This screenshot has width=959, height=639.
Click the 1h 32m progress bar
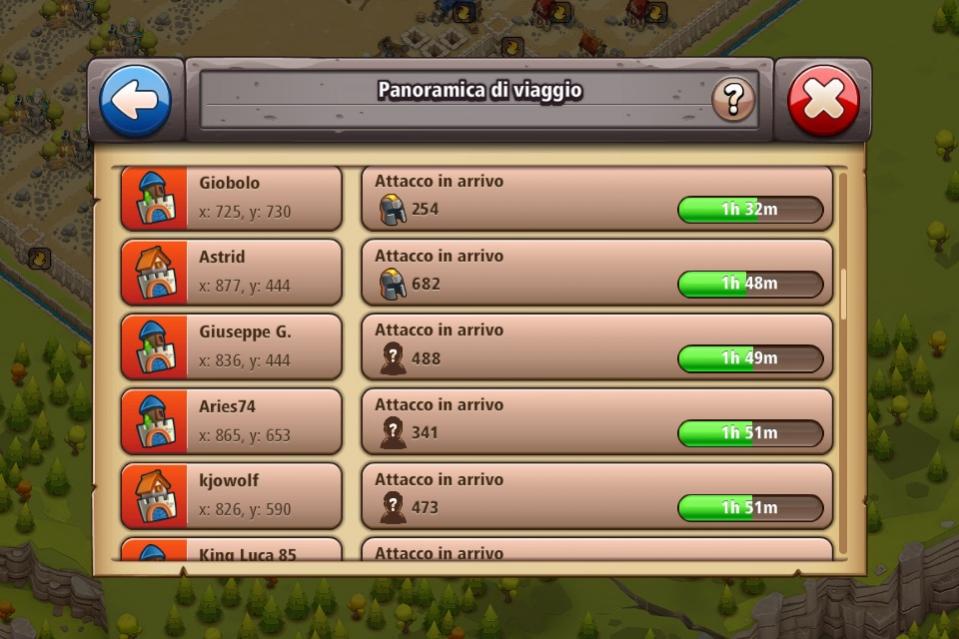[x=750, y=210]
